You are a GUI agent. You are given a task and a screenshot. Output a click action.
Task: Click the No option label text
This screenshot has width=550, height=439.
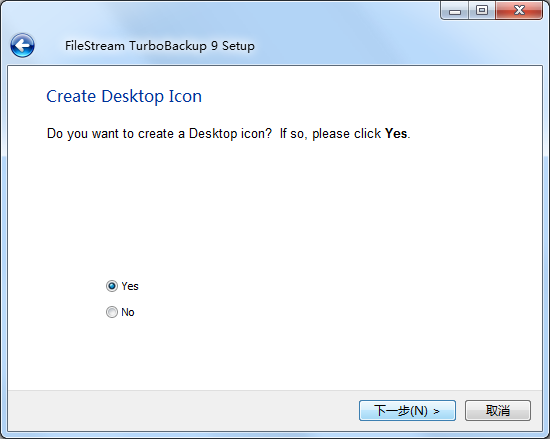pyautogui.click(x=128, y=312)
